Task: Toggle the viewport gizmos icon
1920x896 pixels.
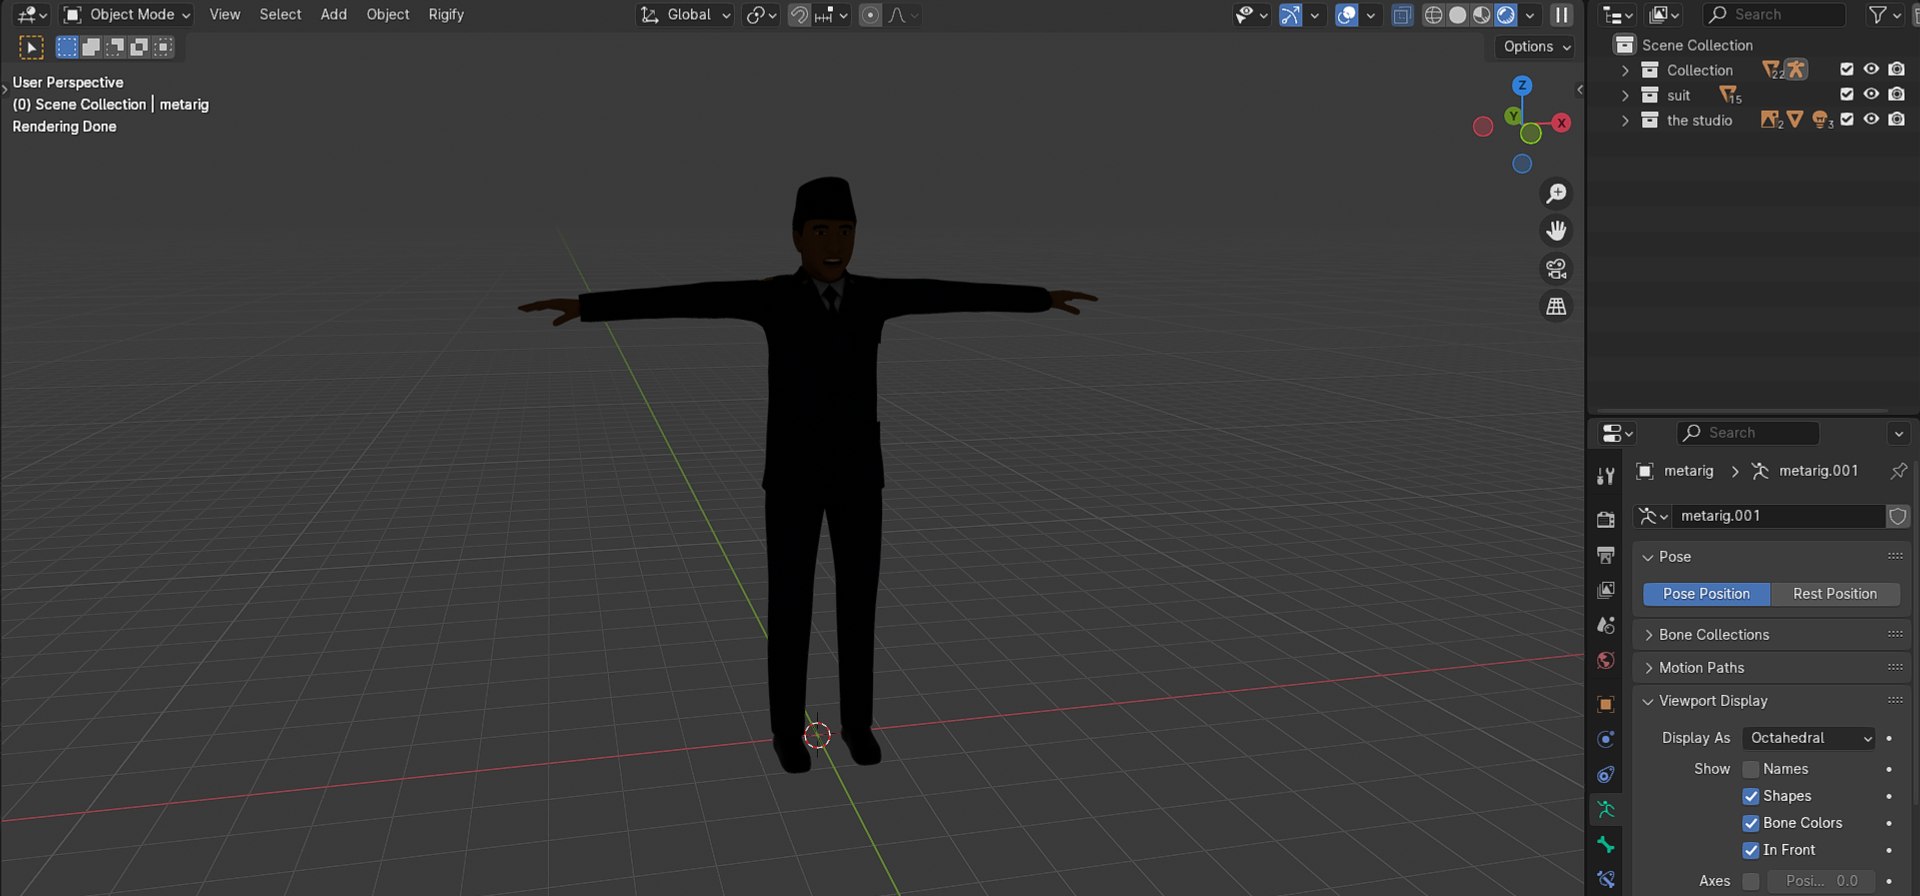Action: [x=1291, y=14]
